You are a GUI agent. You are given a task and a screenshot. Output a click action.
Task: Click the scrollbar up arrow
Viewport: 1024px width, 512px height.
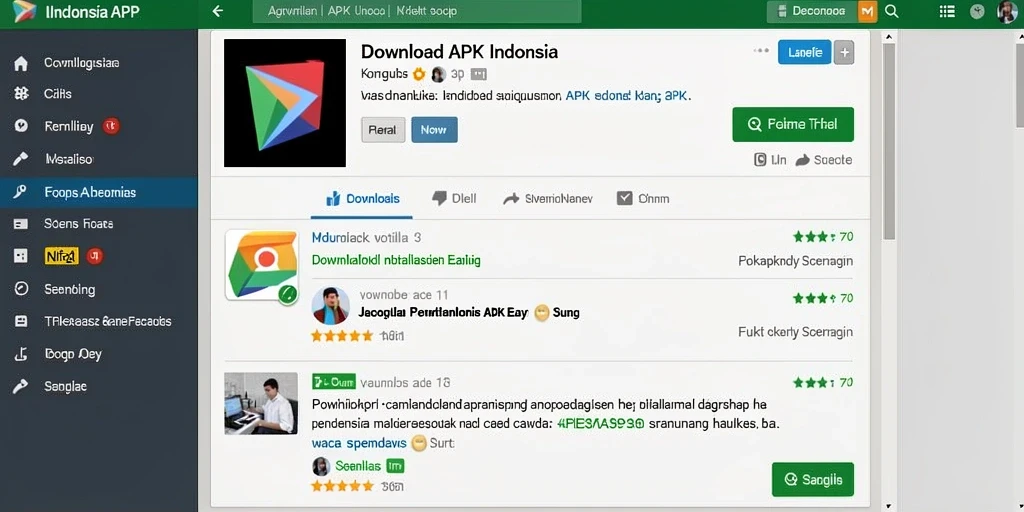coord(889,37)
